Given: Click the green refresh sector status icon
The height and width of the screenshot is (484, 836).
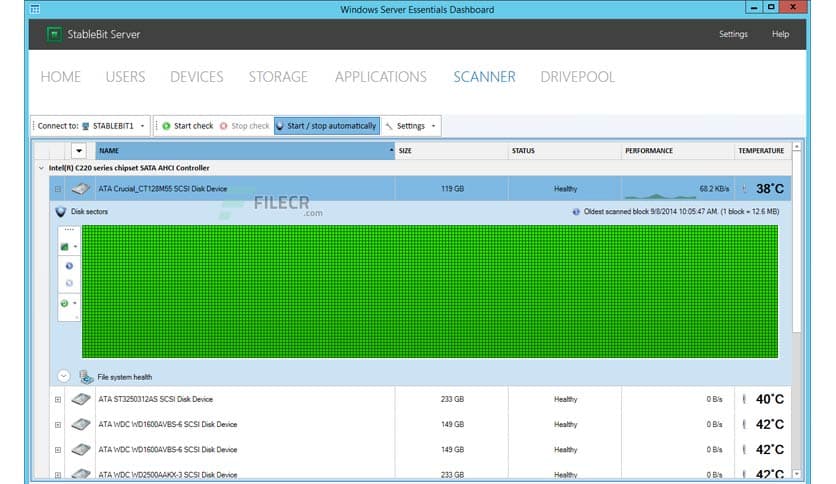Looking at the screenshot, I should (65, 303).
